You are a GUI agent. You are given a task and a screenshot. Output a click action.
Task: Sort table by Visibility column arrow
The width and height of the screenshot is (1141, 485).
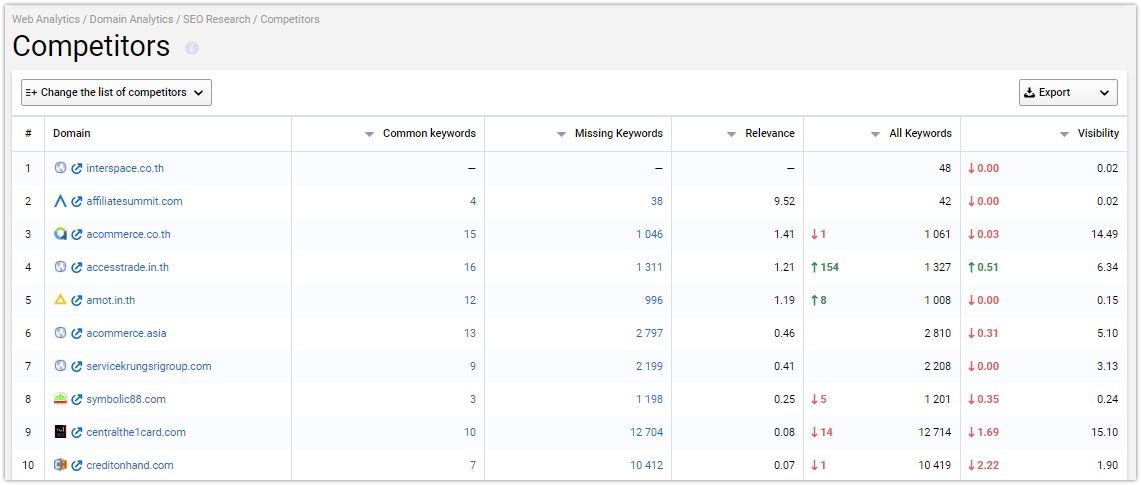click(1064, 134)
